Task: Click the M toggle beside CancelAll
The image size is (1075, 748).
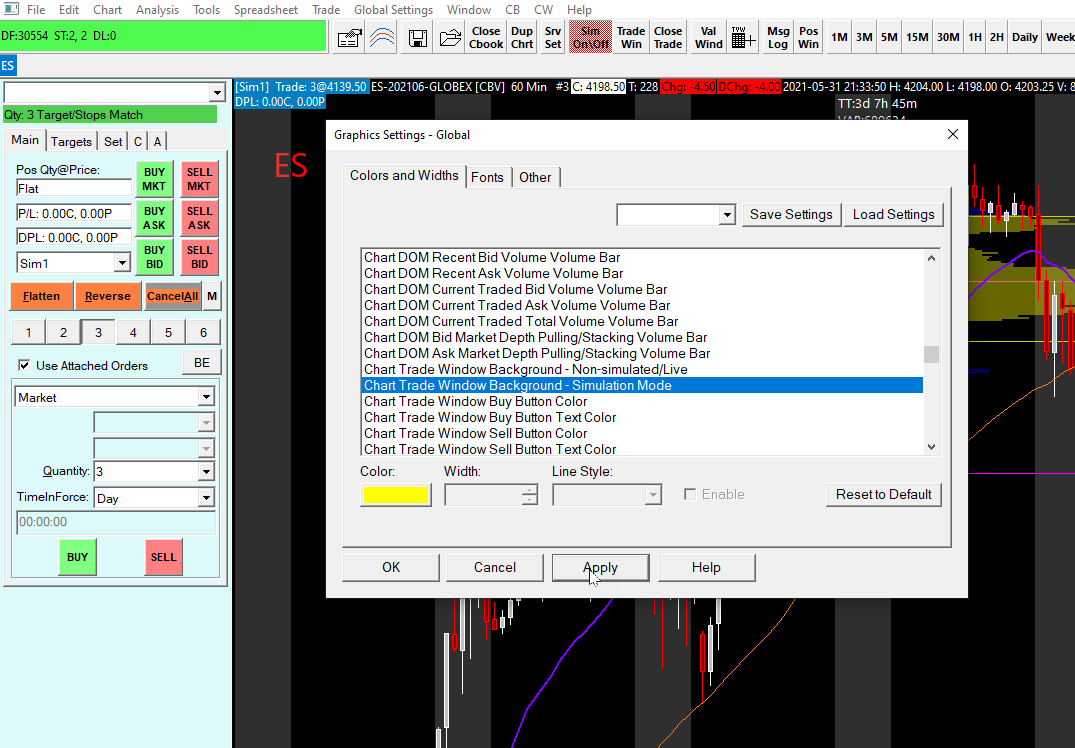Action: tap(212, 296)
